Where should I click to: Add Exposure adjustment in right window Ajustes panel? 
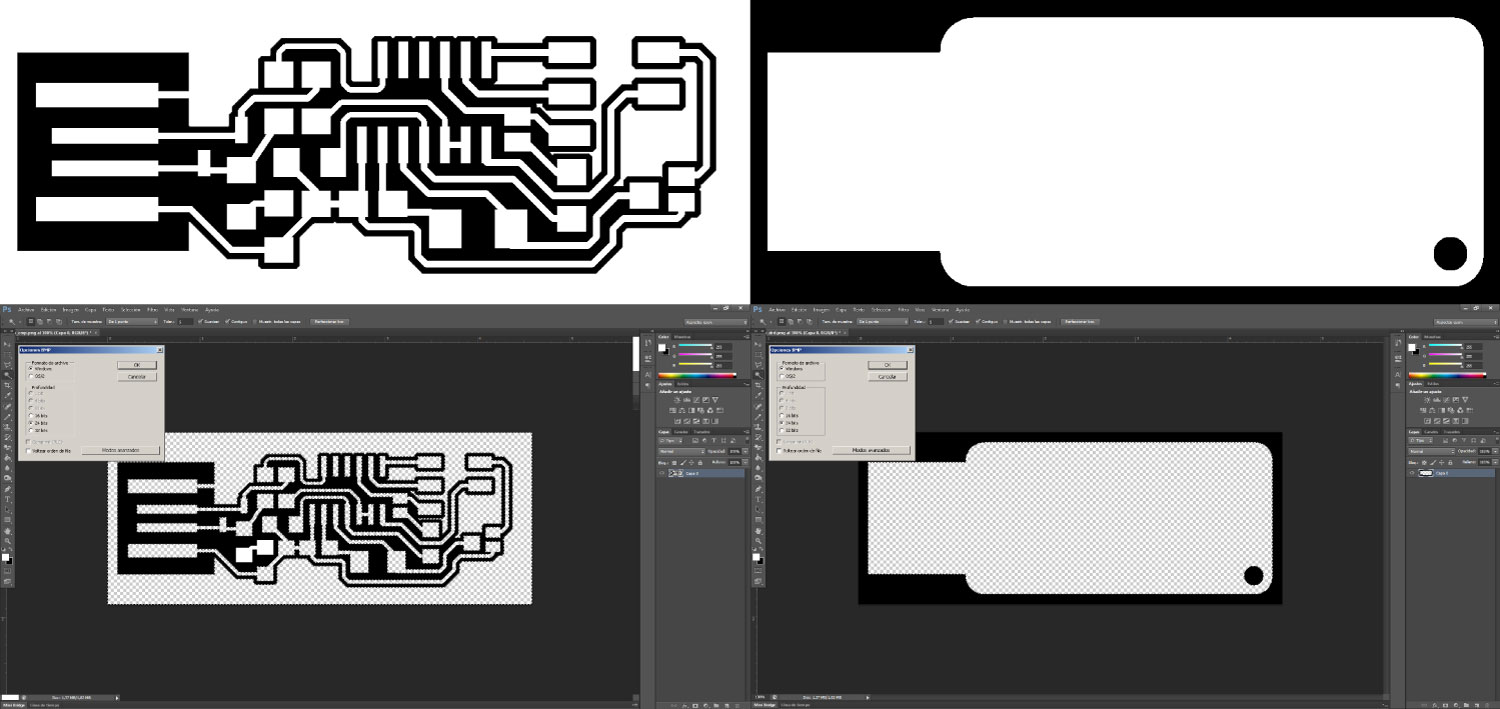(1455, 399)
